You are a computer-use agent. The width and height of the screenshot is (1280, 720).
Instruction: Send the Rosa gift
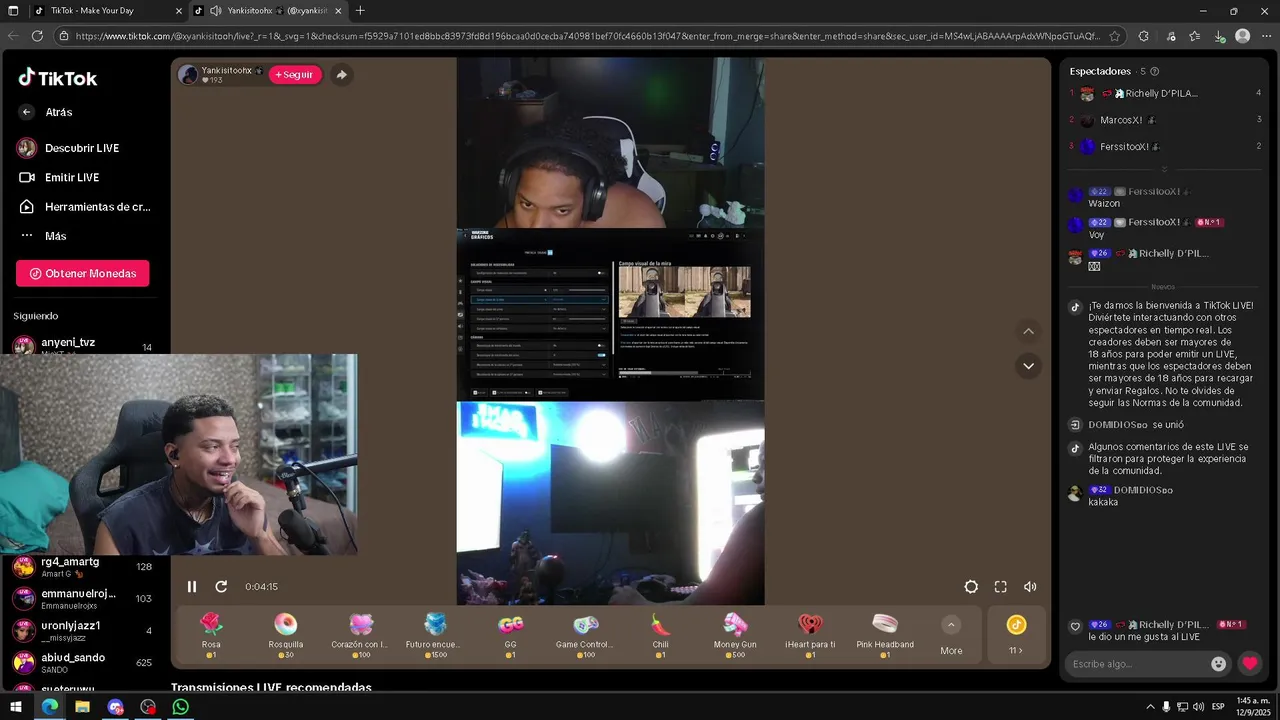pyautogui.click(x=211, y=635)
